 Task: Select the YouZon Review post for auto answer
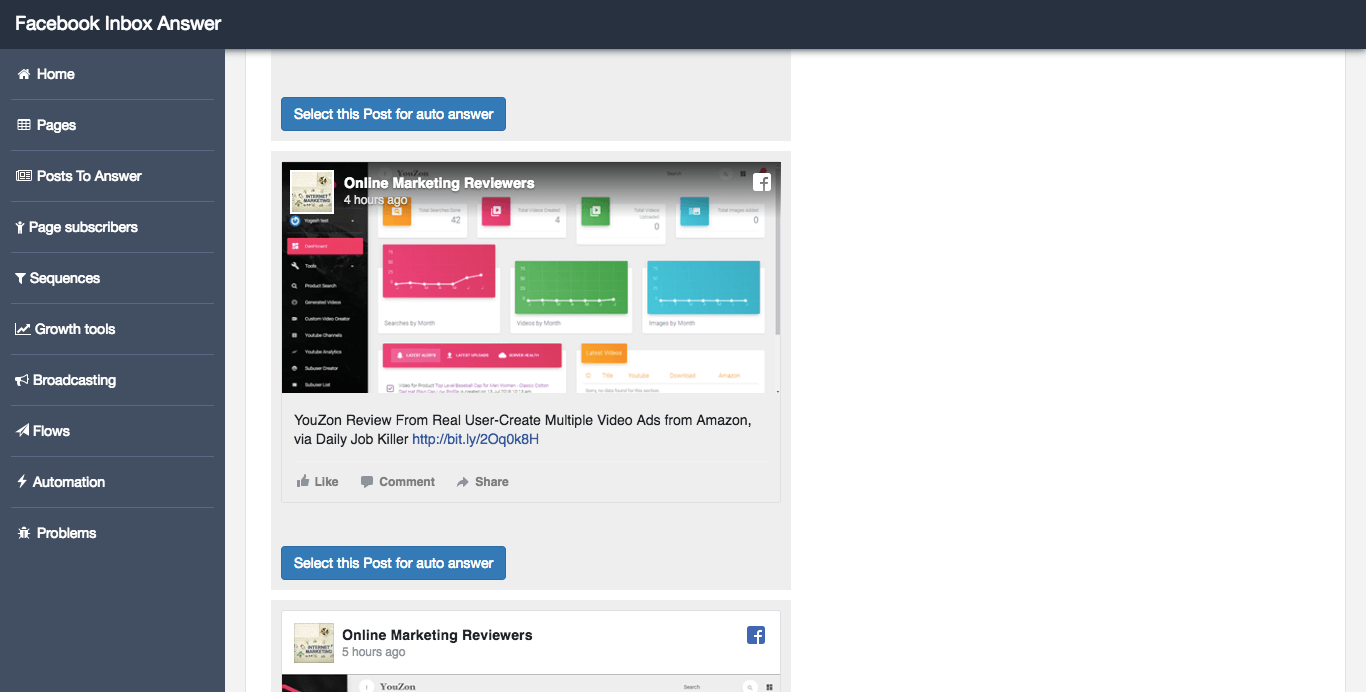(393, 563)
